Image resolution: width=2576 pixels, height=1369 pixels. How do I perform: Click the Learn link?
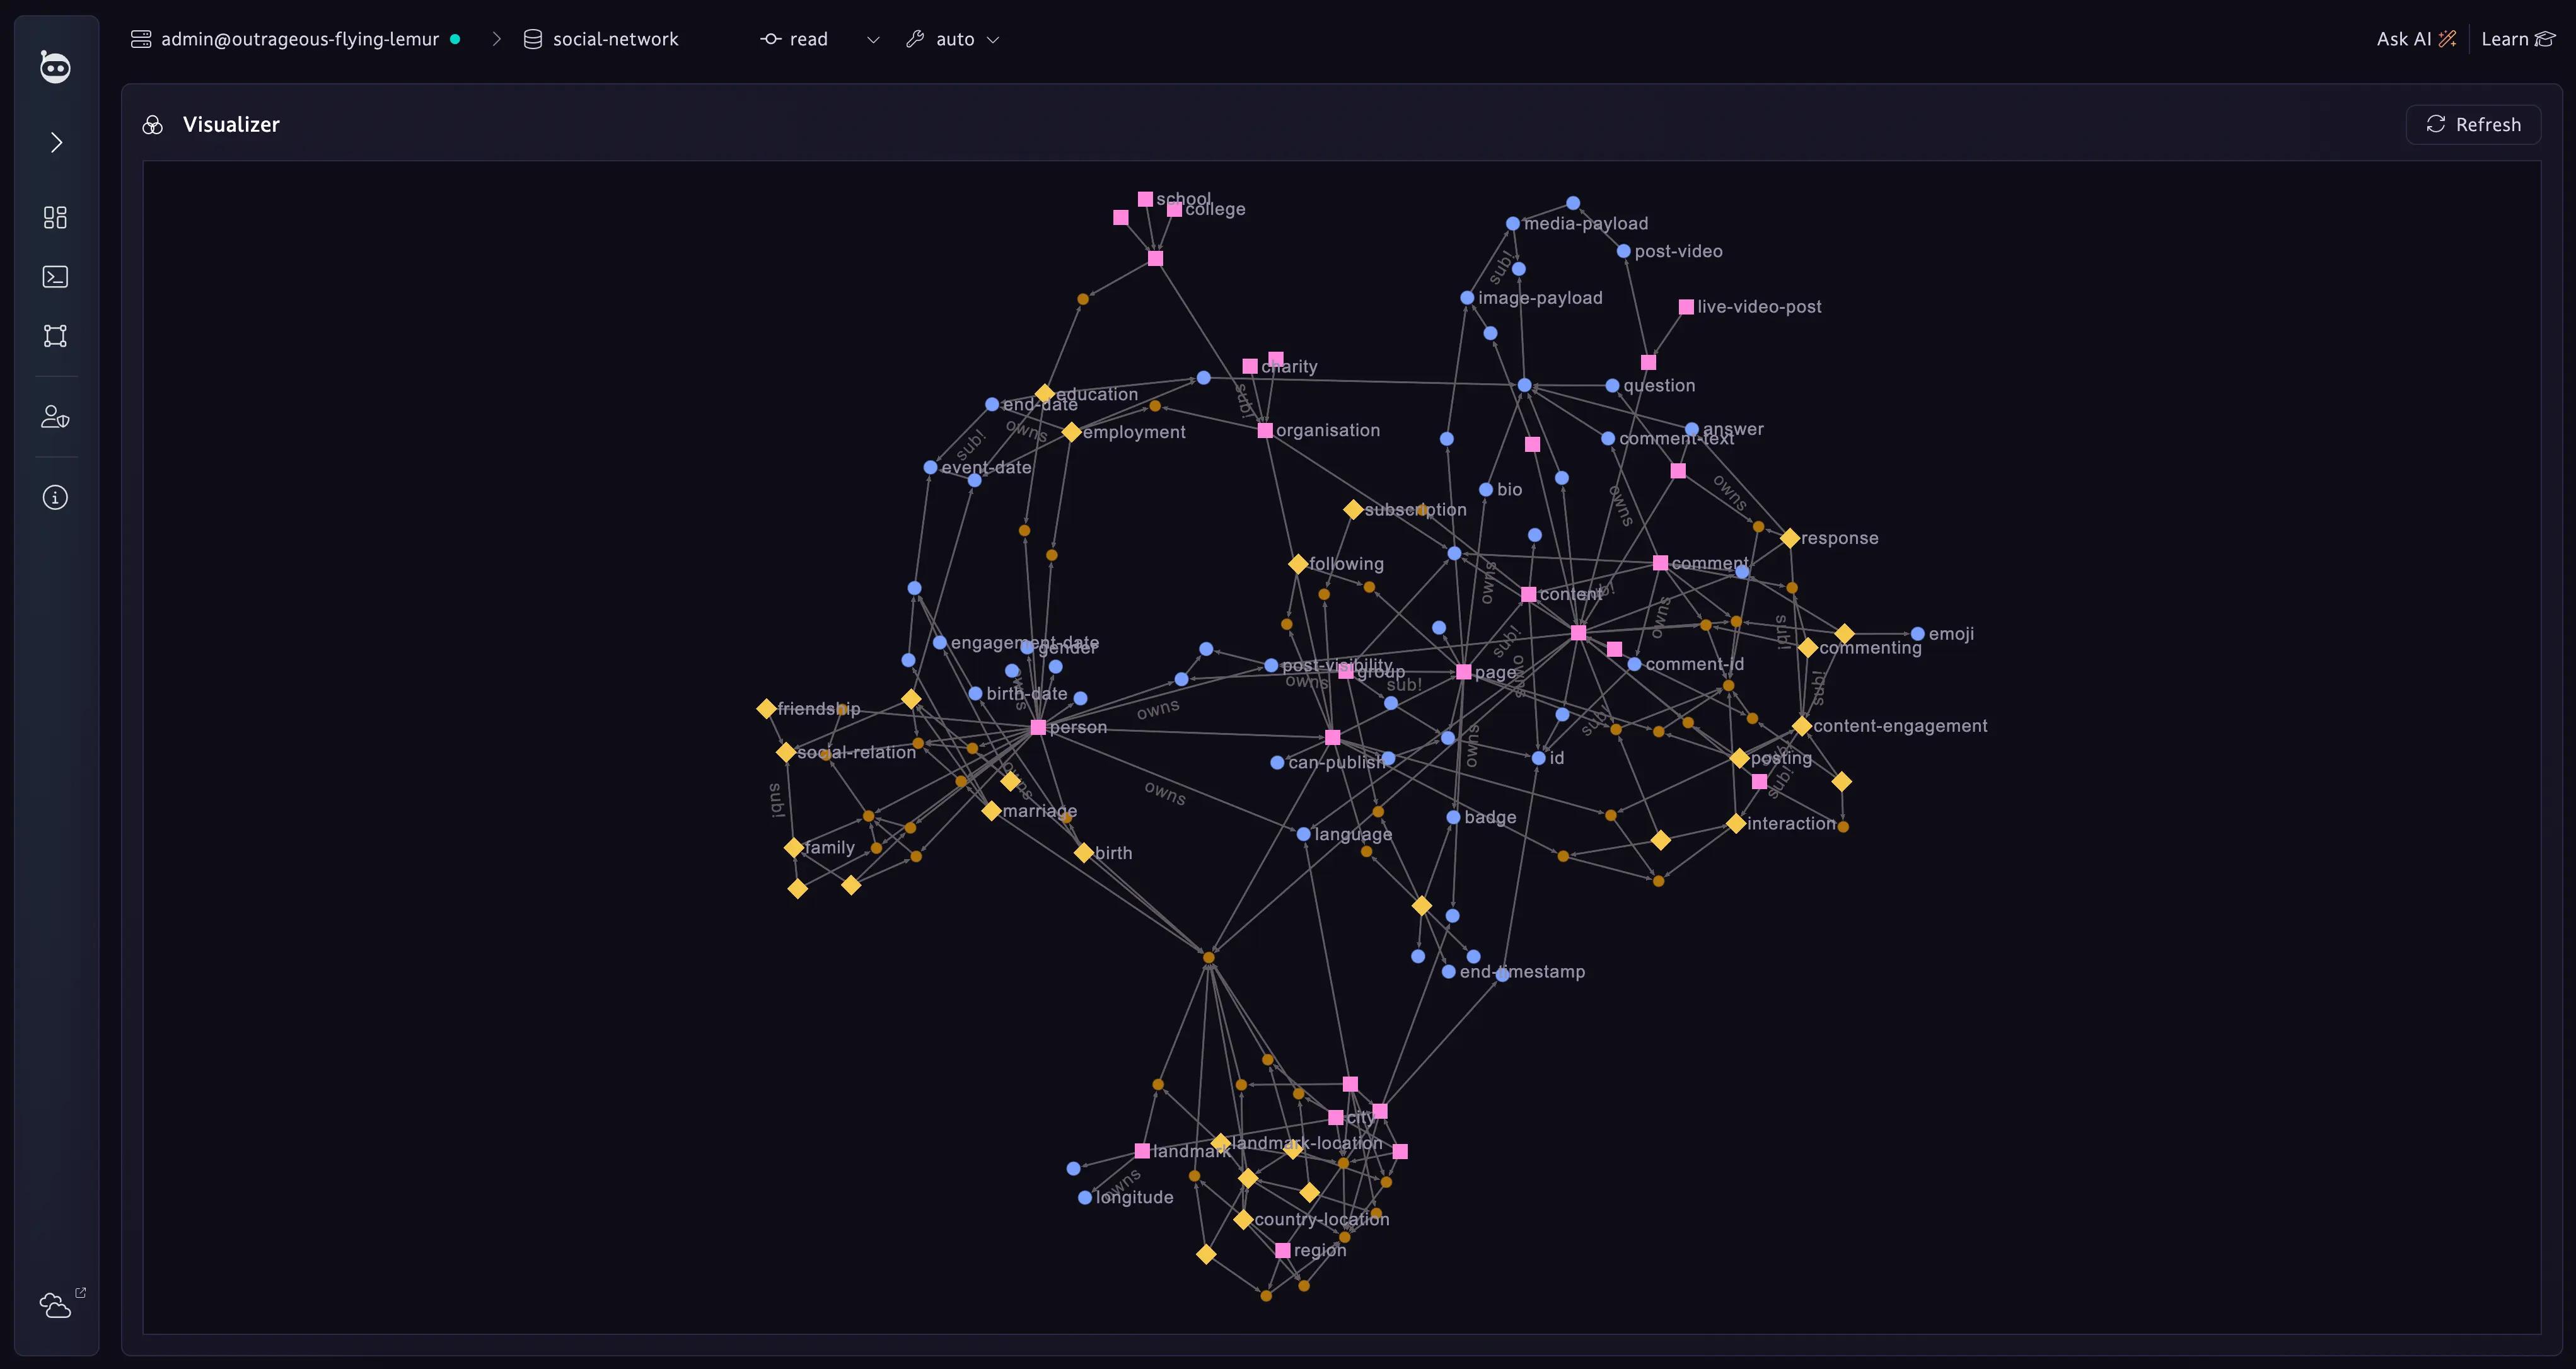[x=2516, y=39]
